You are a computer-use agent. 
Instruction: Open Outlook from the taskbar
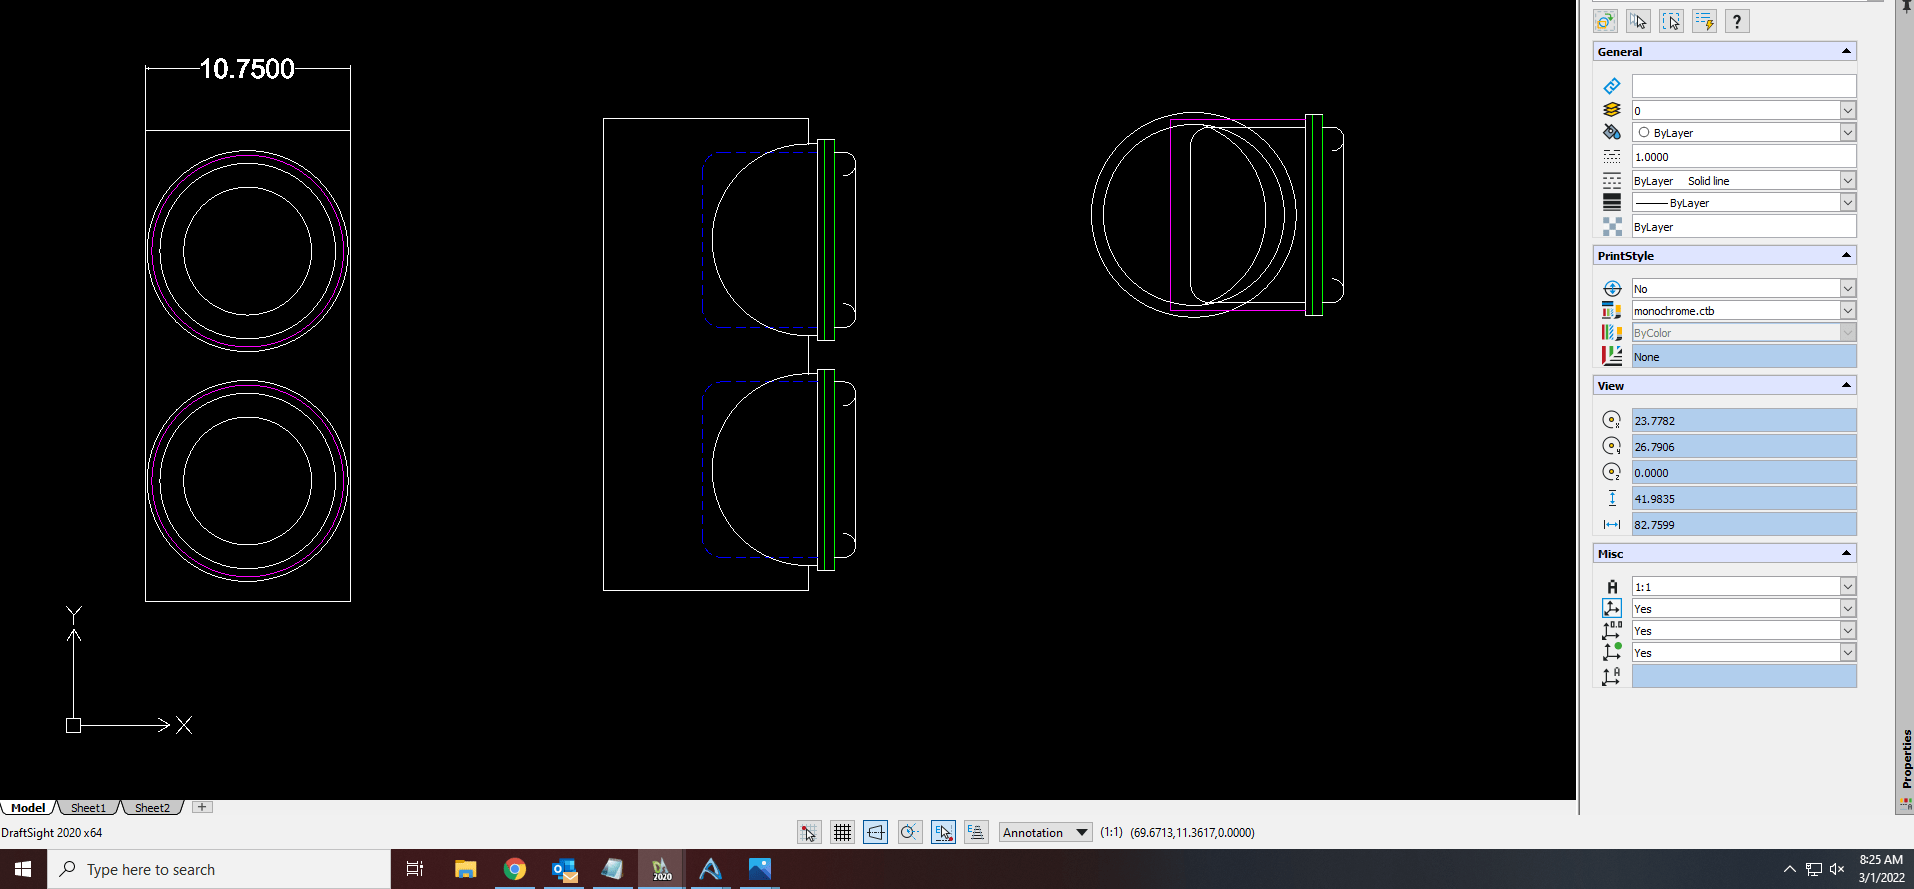point(564,869)
